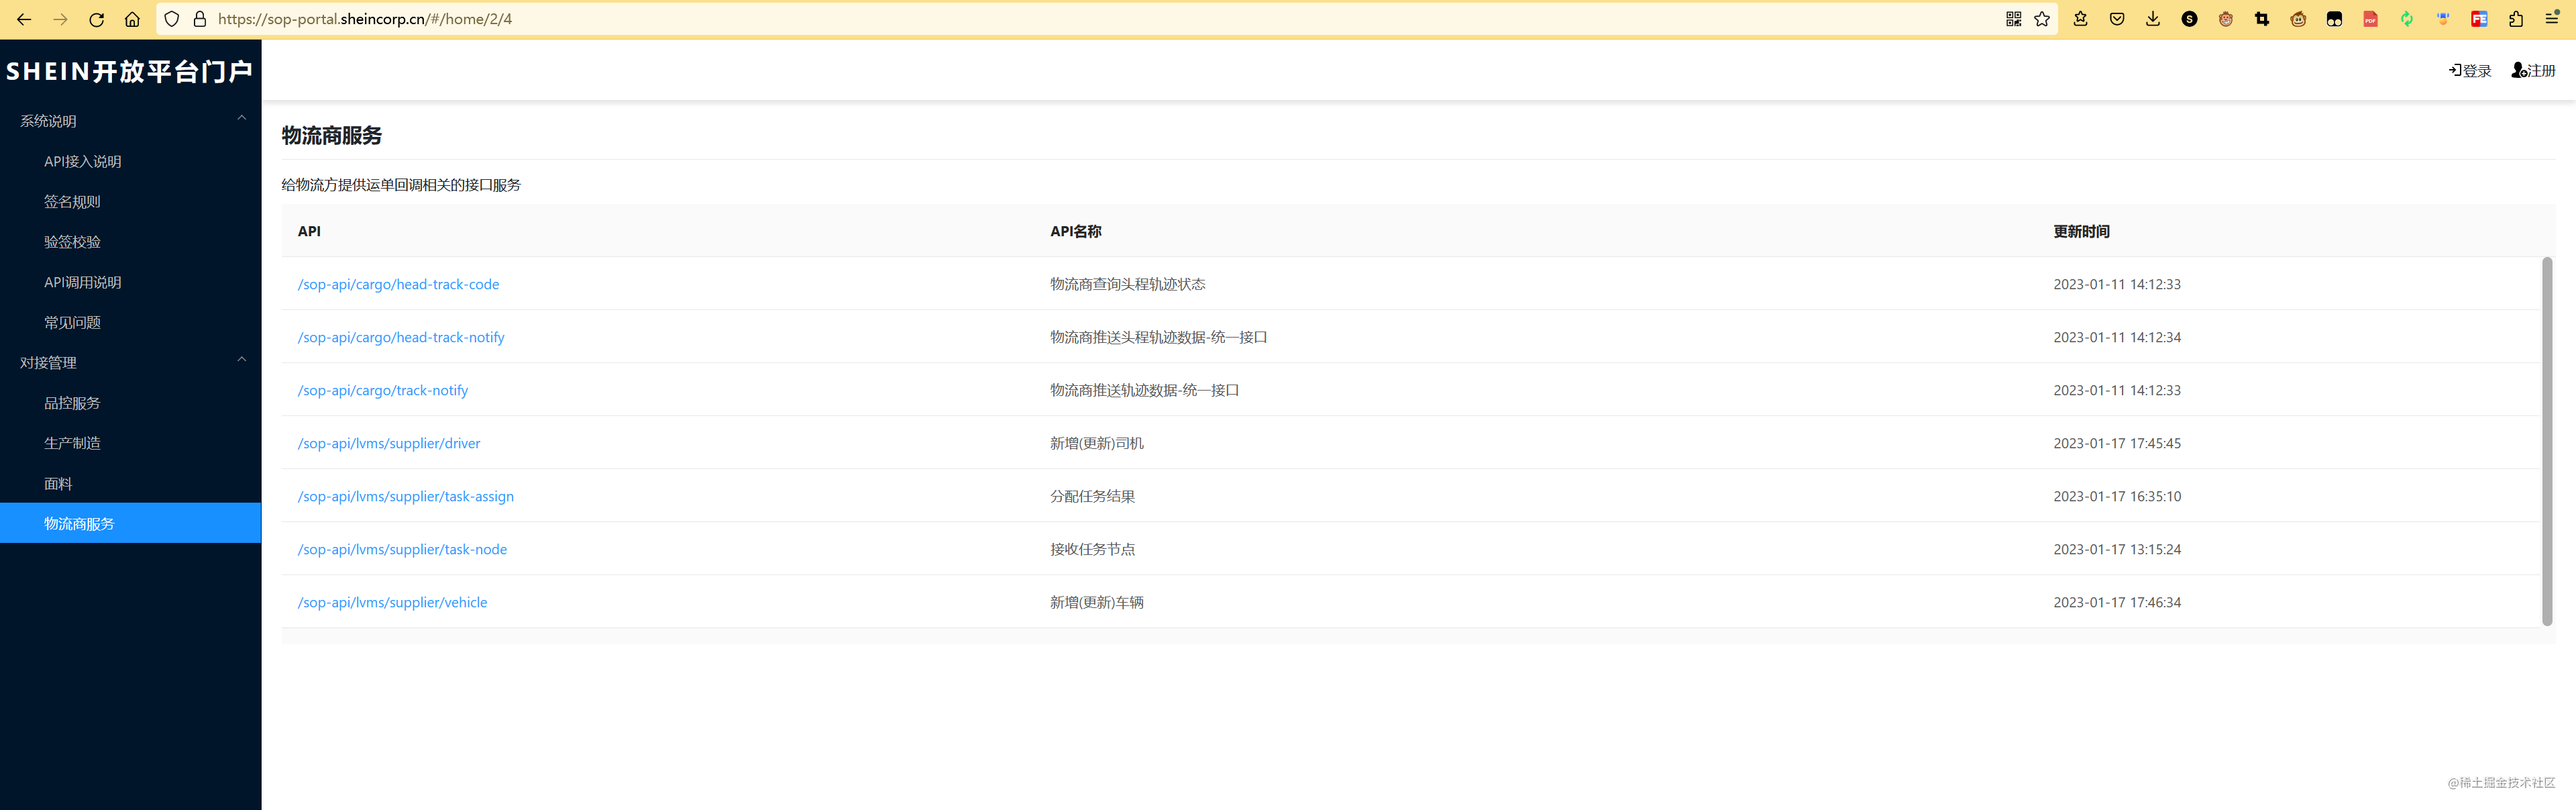Reload the page with the refresh icon
This screenshot has height=810, width=2576.
pyautogui.click(x=96, y=19)
